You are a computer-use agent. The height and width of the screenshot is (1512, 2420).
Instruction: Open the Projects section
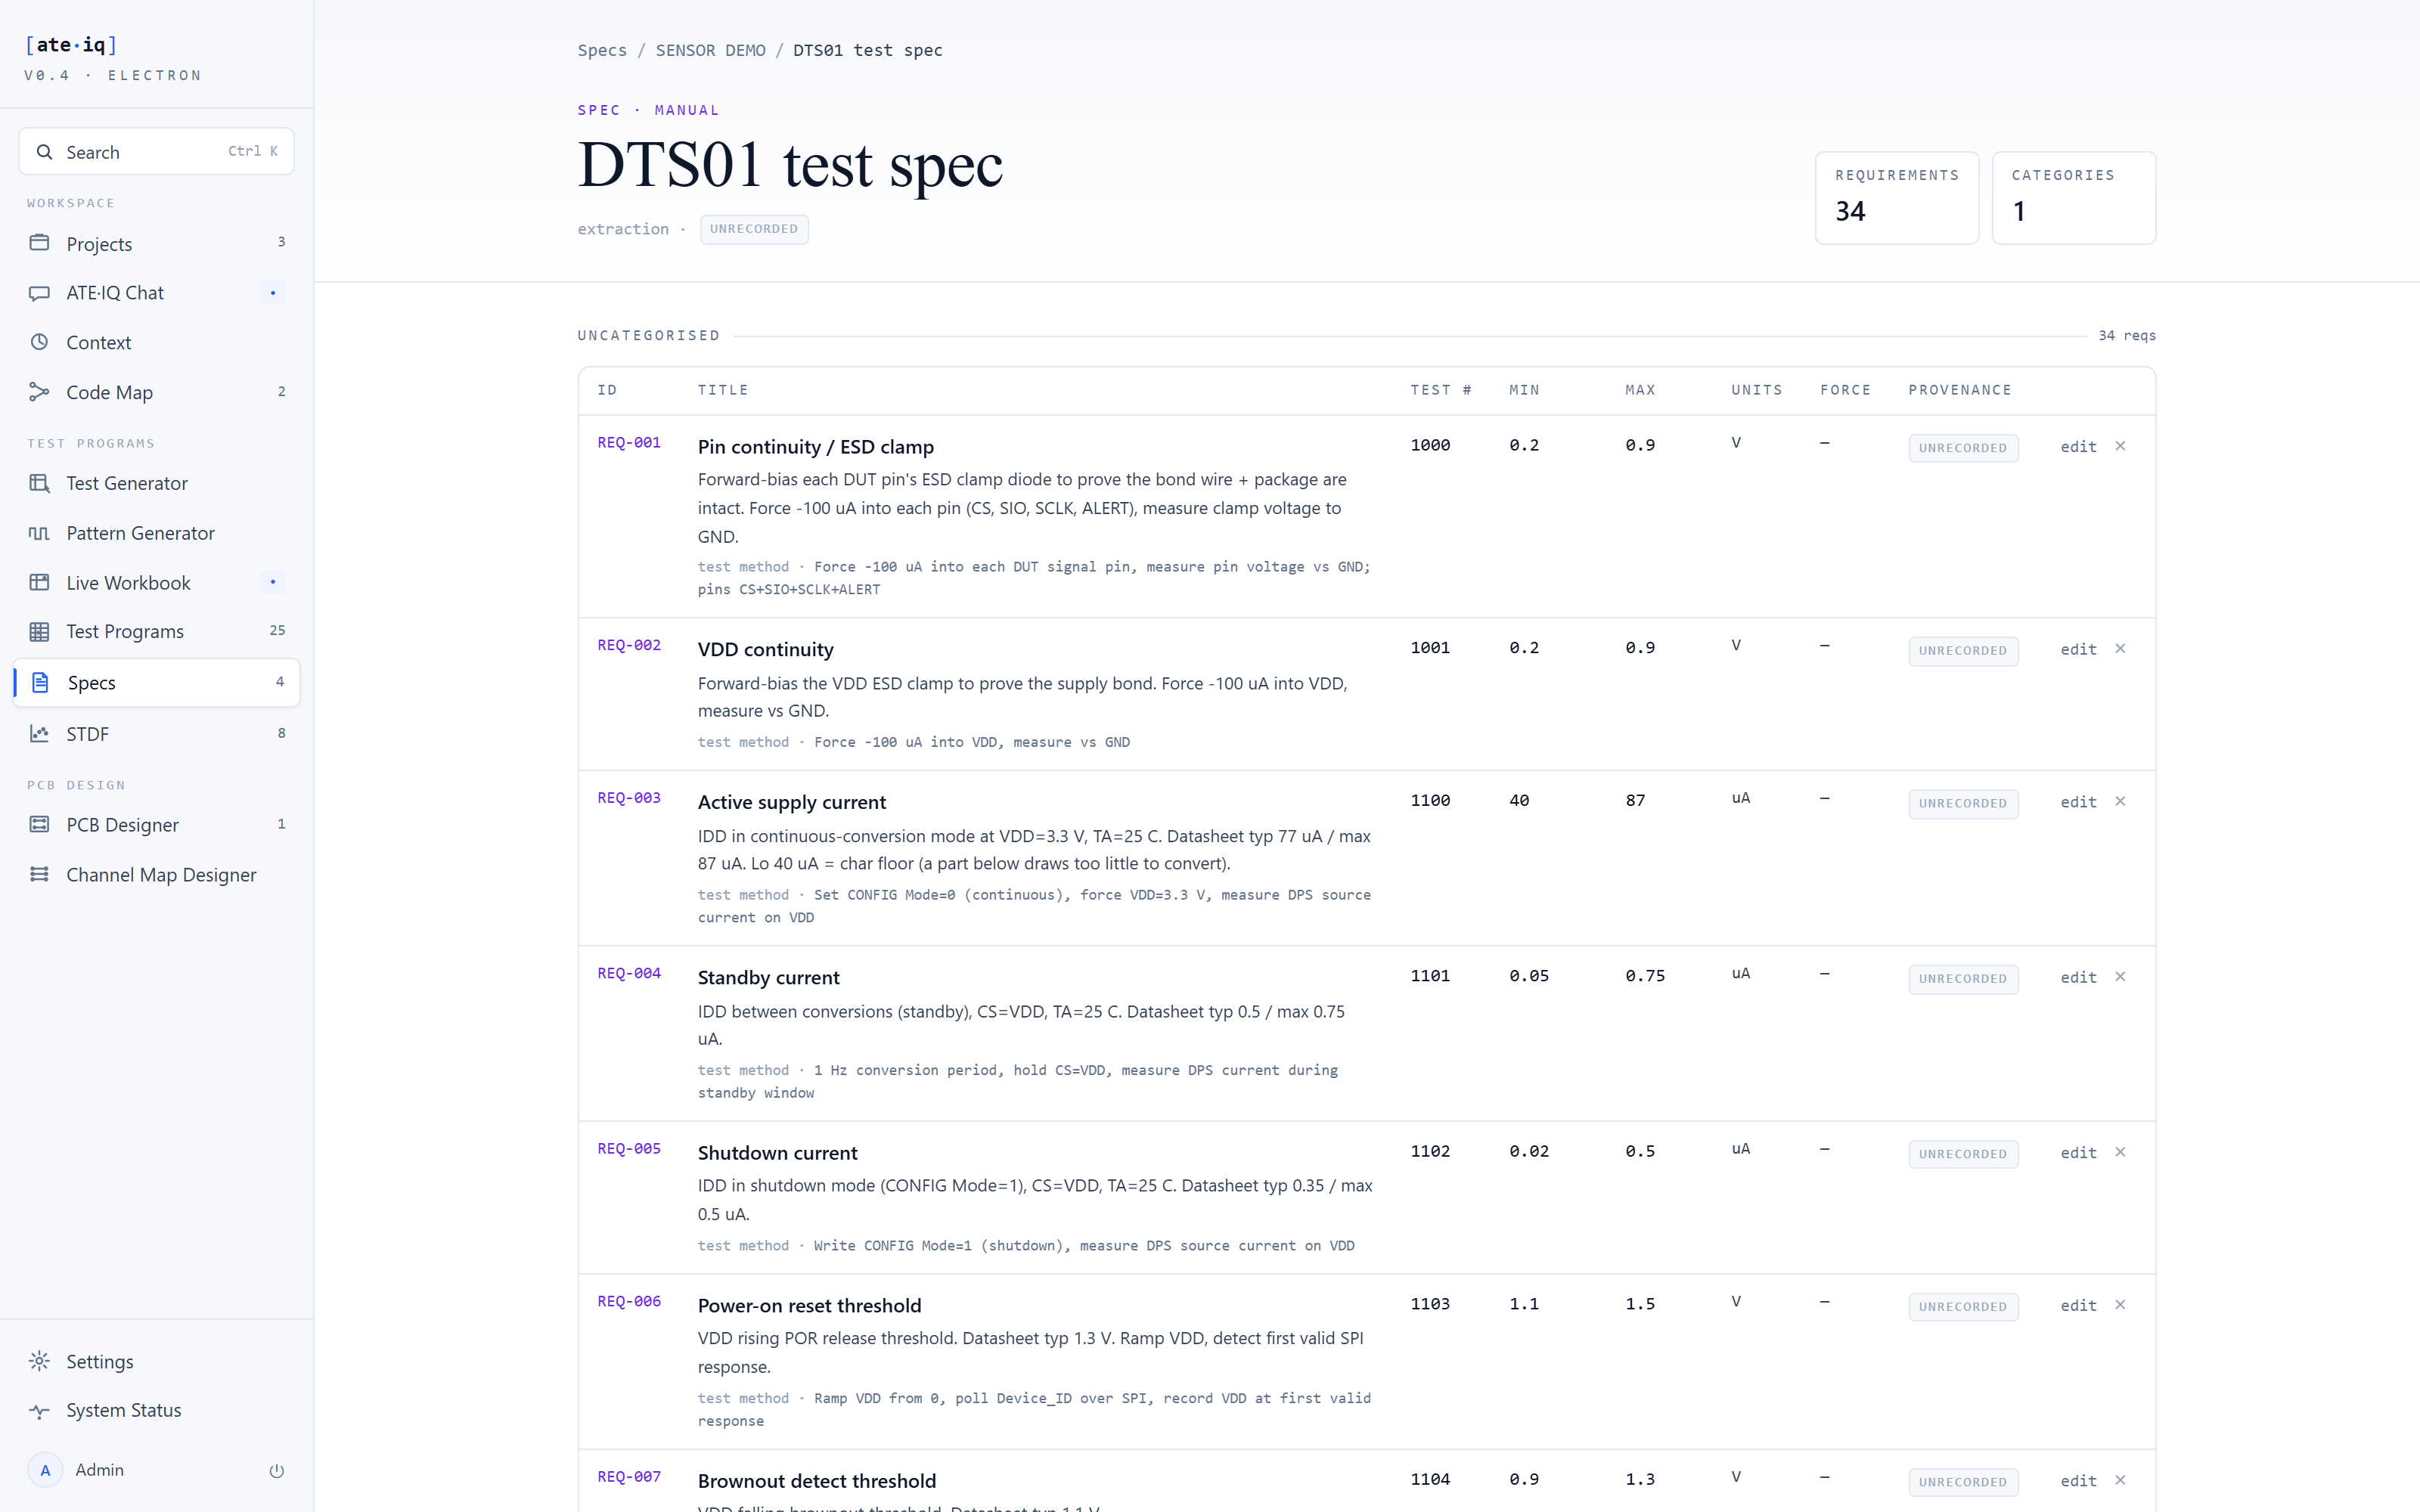click(156, 243)
